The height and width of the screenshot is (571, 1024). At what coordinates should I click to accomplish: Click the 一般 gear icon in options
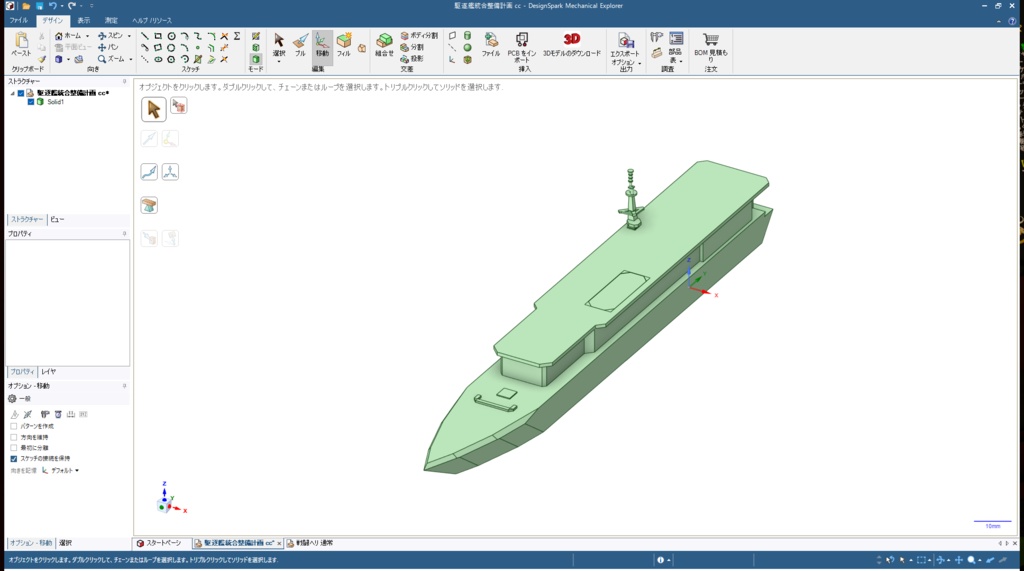12,399
